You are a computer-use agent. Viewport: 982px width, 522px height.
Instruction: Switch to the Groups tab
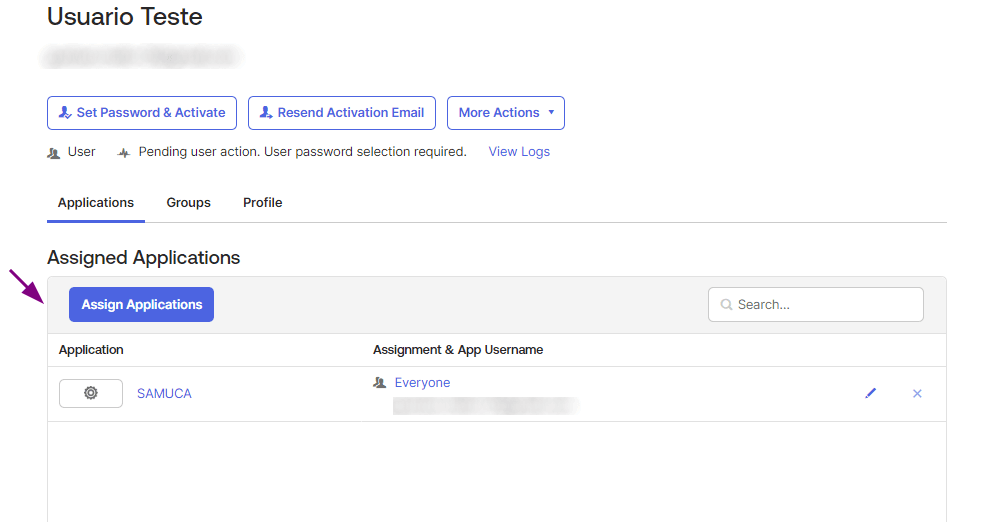coord(188,203)
